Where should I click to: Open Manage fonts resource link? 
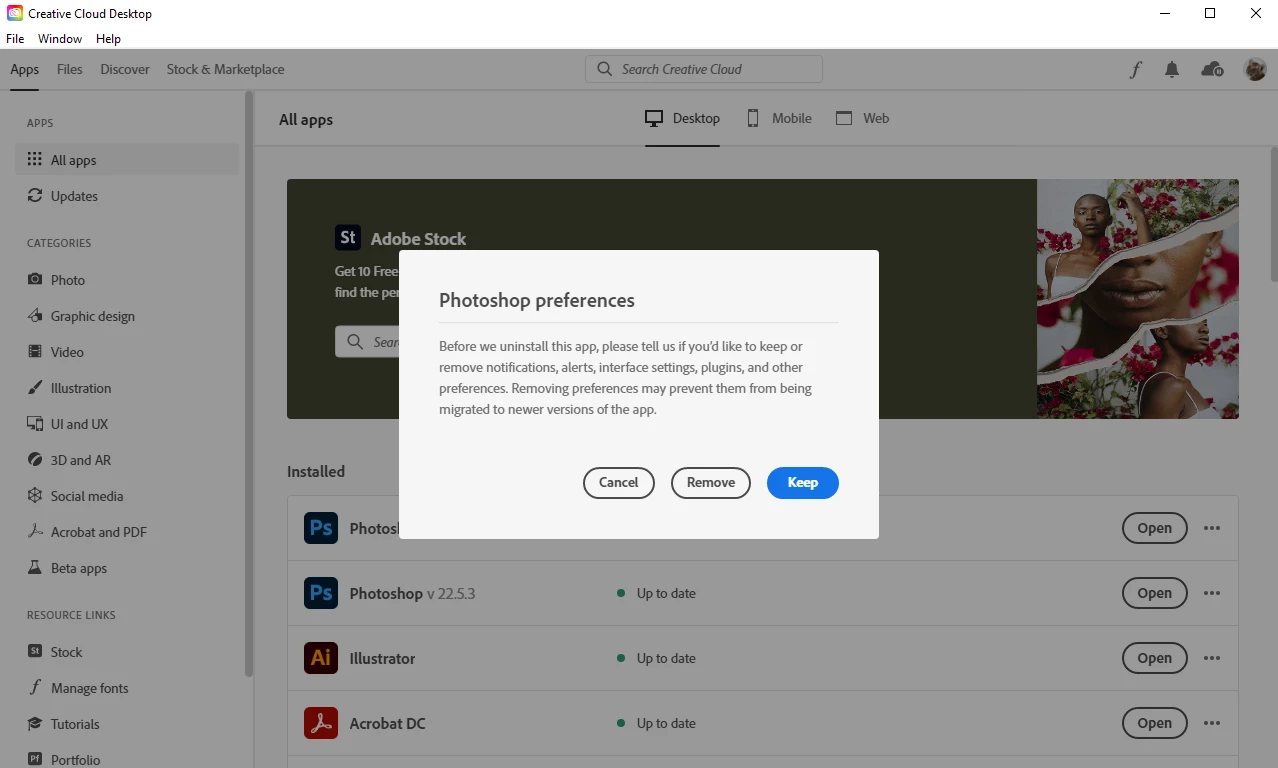coord(127,688)
